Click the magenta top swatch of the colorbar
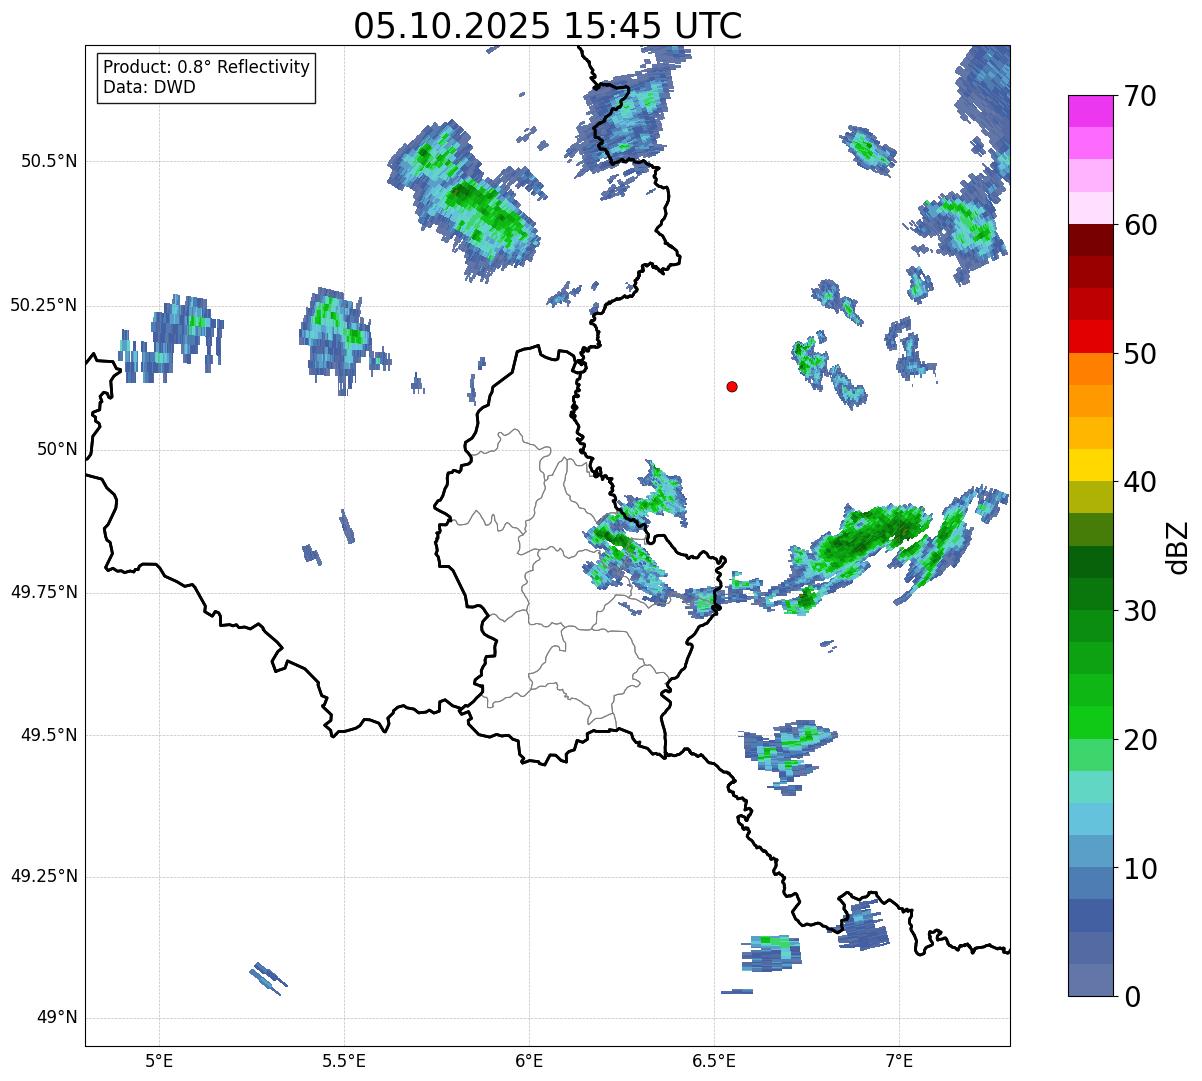Image resolution: width=1202 pixels, height=1081 pixels. pyautogui.click(x=1091, y=111)
